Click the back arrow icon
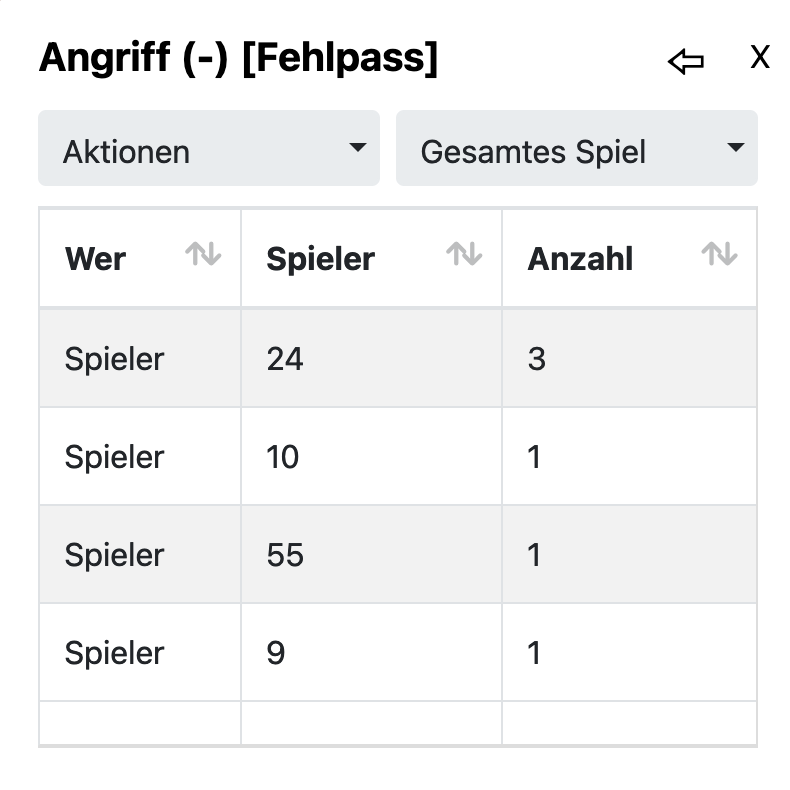The image size is (790, 790). coord(685,62)
